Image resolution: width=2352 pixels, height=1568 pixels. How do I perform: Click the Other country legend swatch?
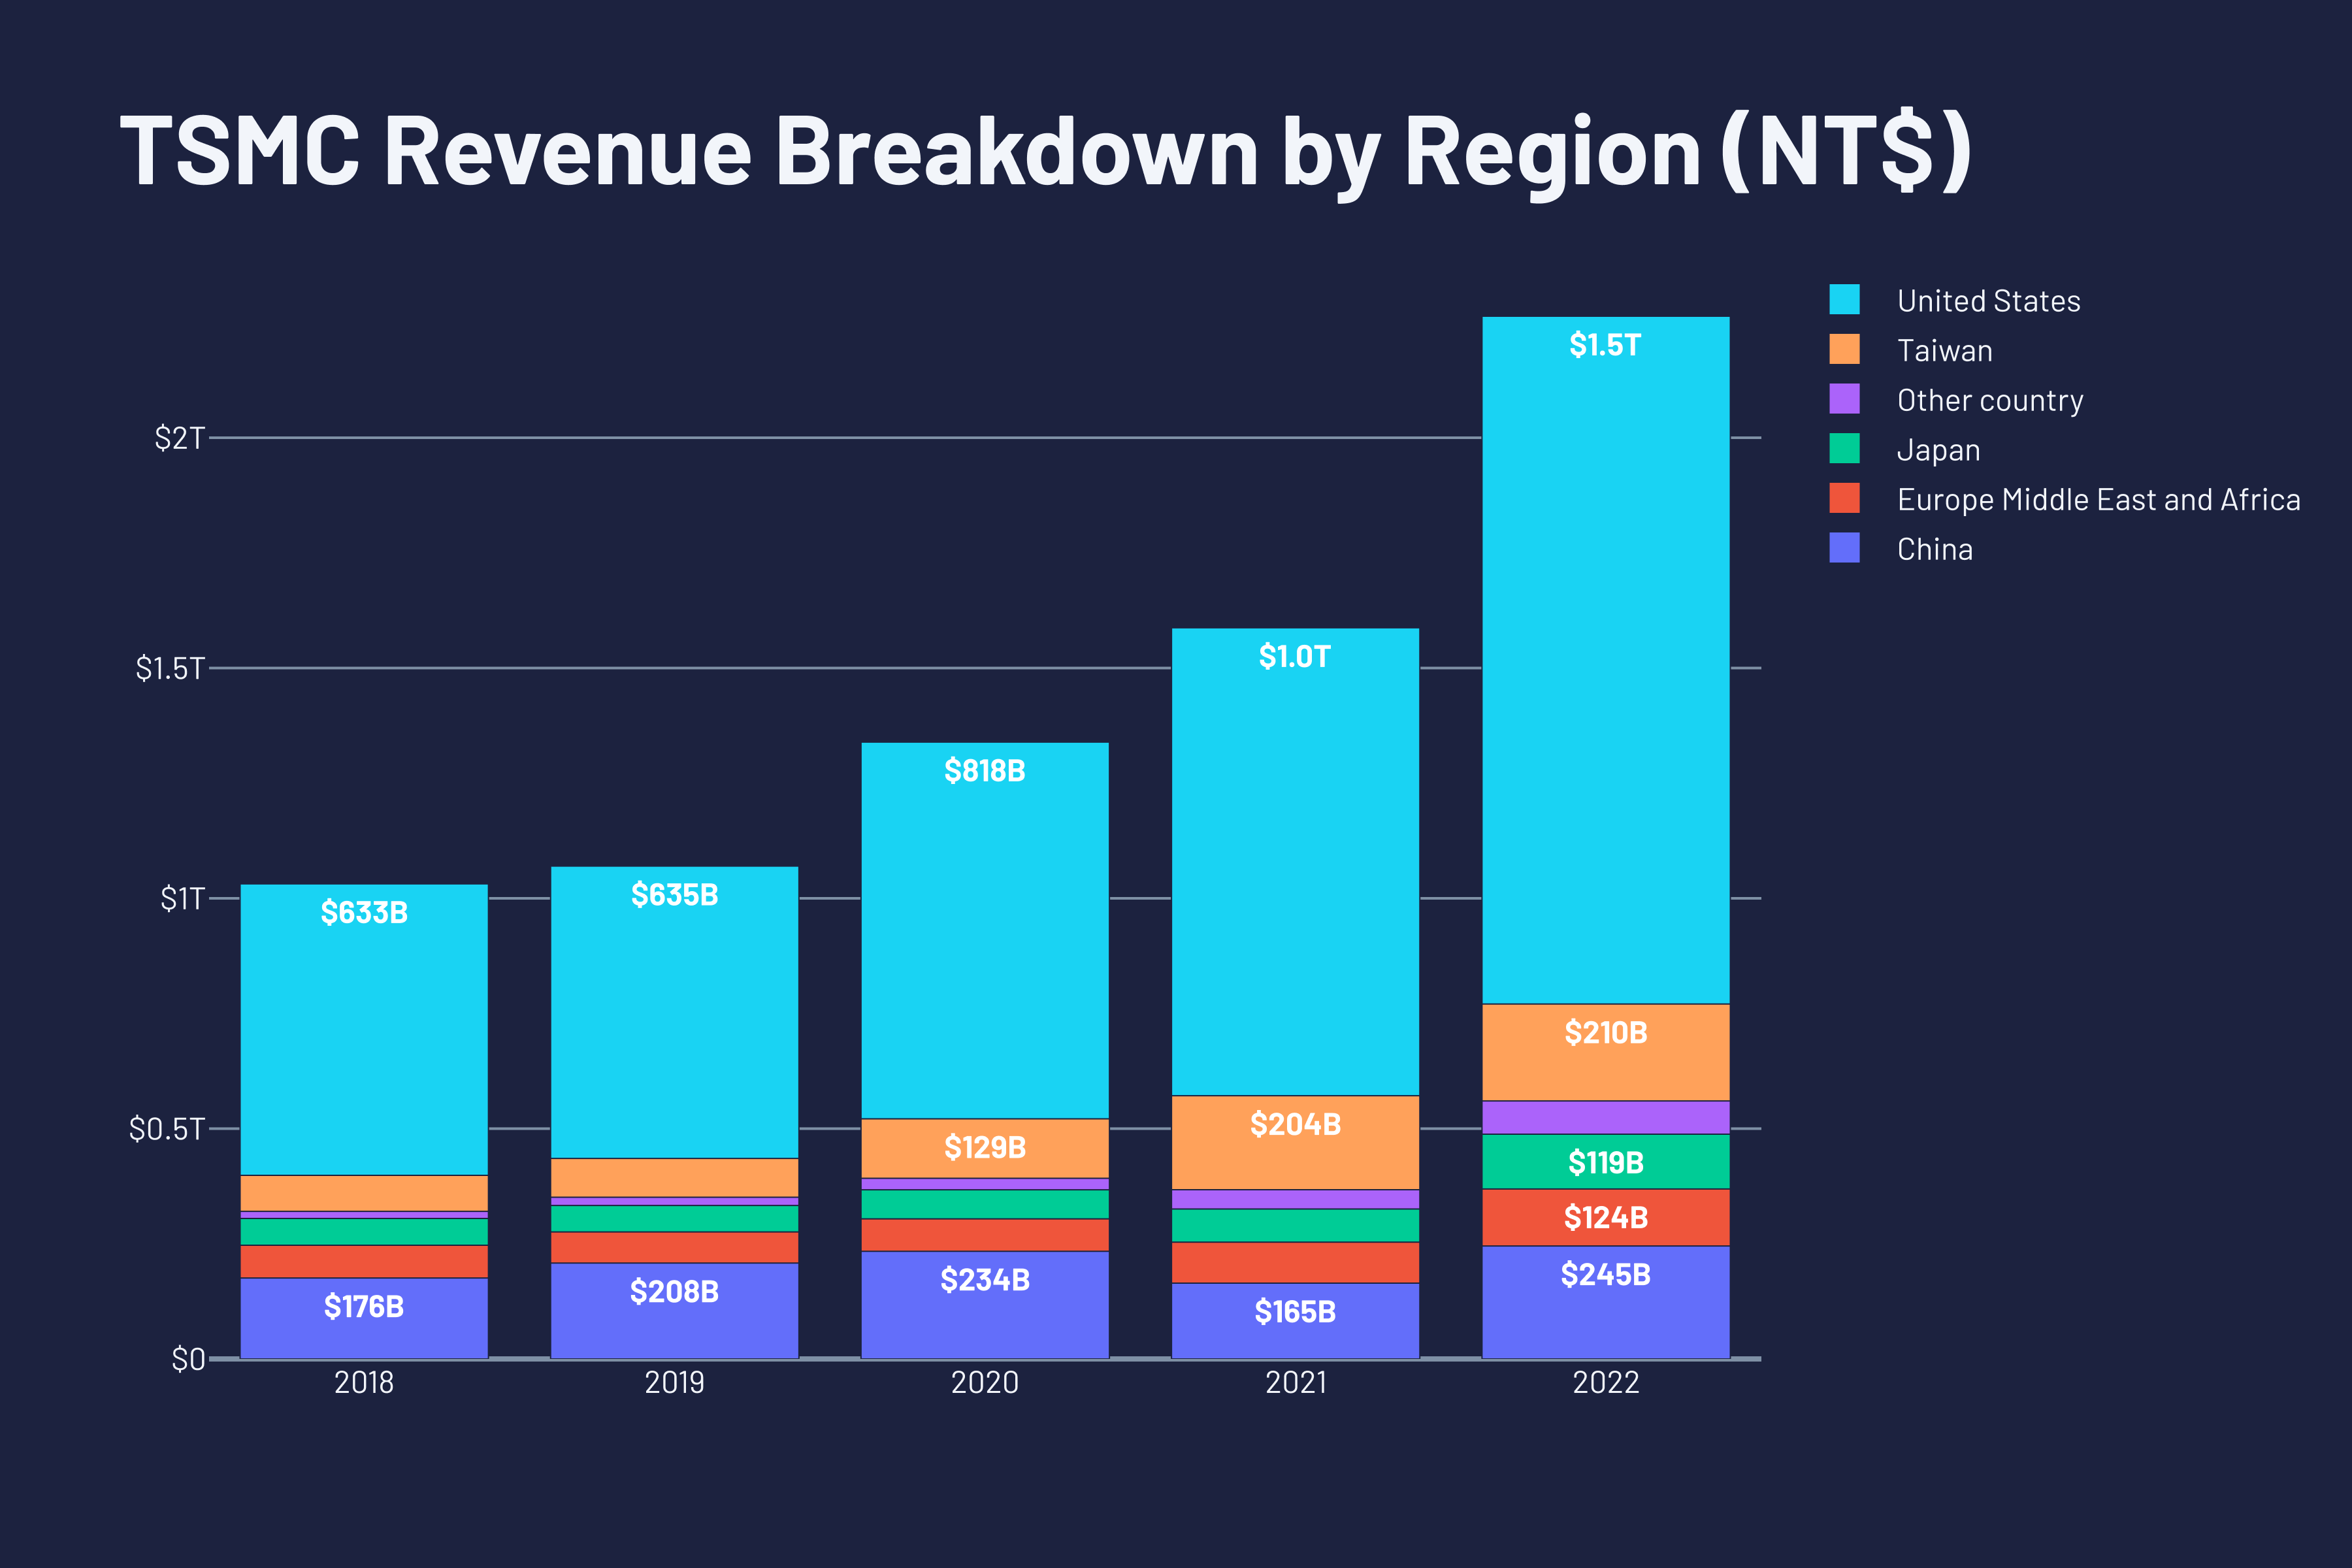(x=1844, y=399)
